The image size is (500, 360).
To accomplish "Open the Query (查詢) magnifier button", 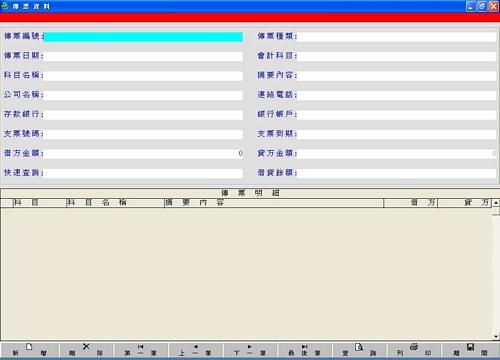I will [359, 350].
